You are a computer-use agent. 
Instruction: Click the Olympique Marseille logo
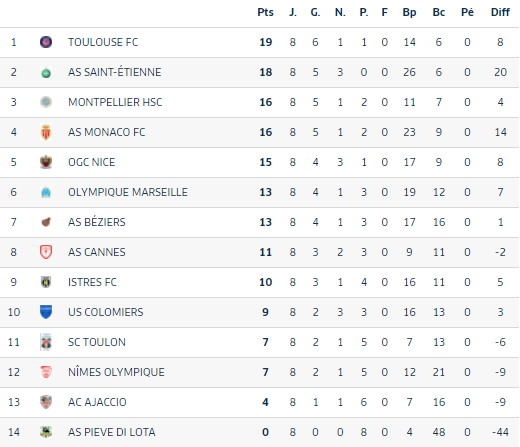(x=46, y=192)
